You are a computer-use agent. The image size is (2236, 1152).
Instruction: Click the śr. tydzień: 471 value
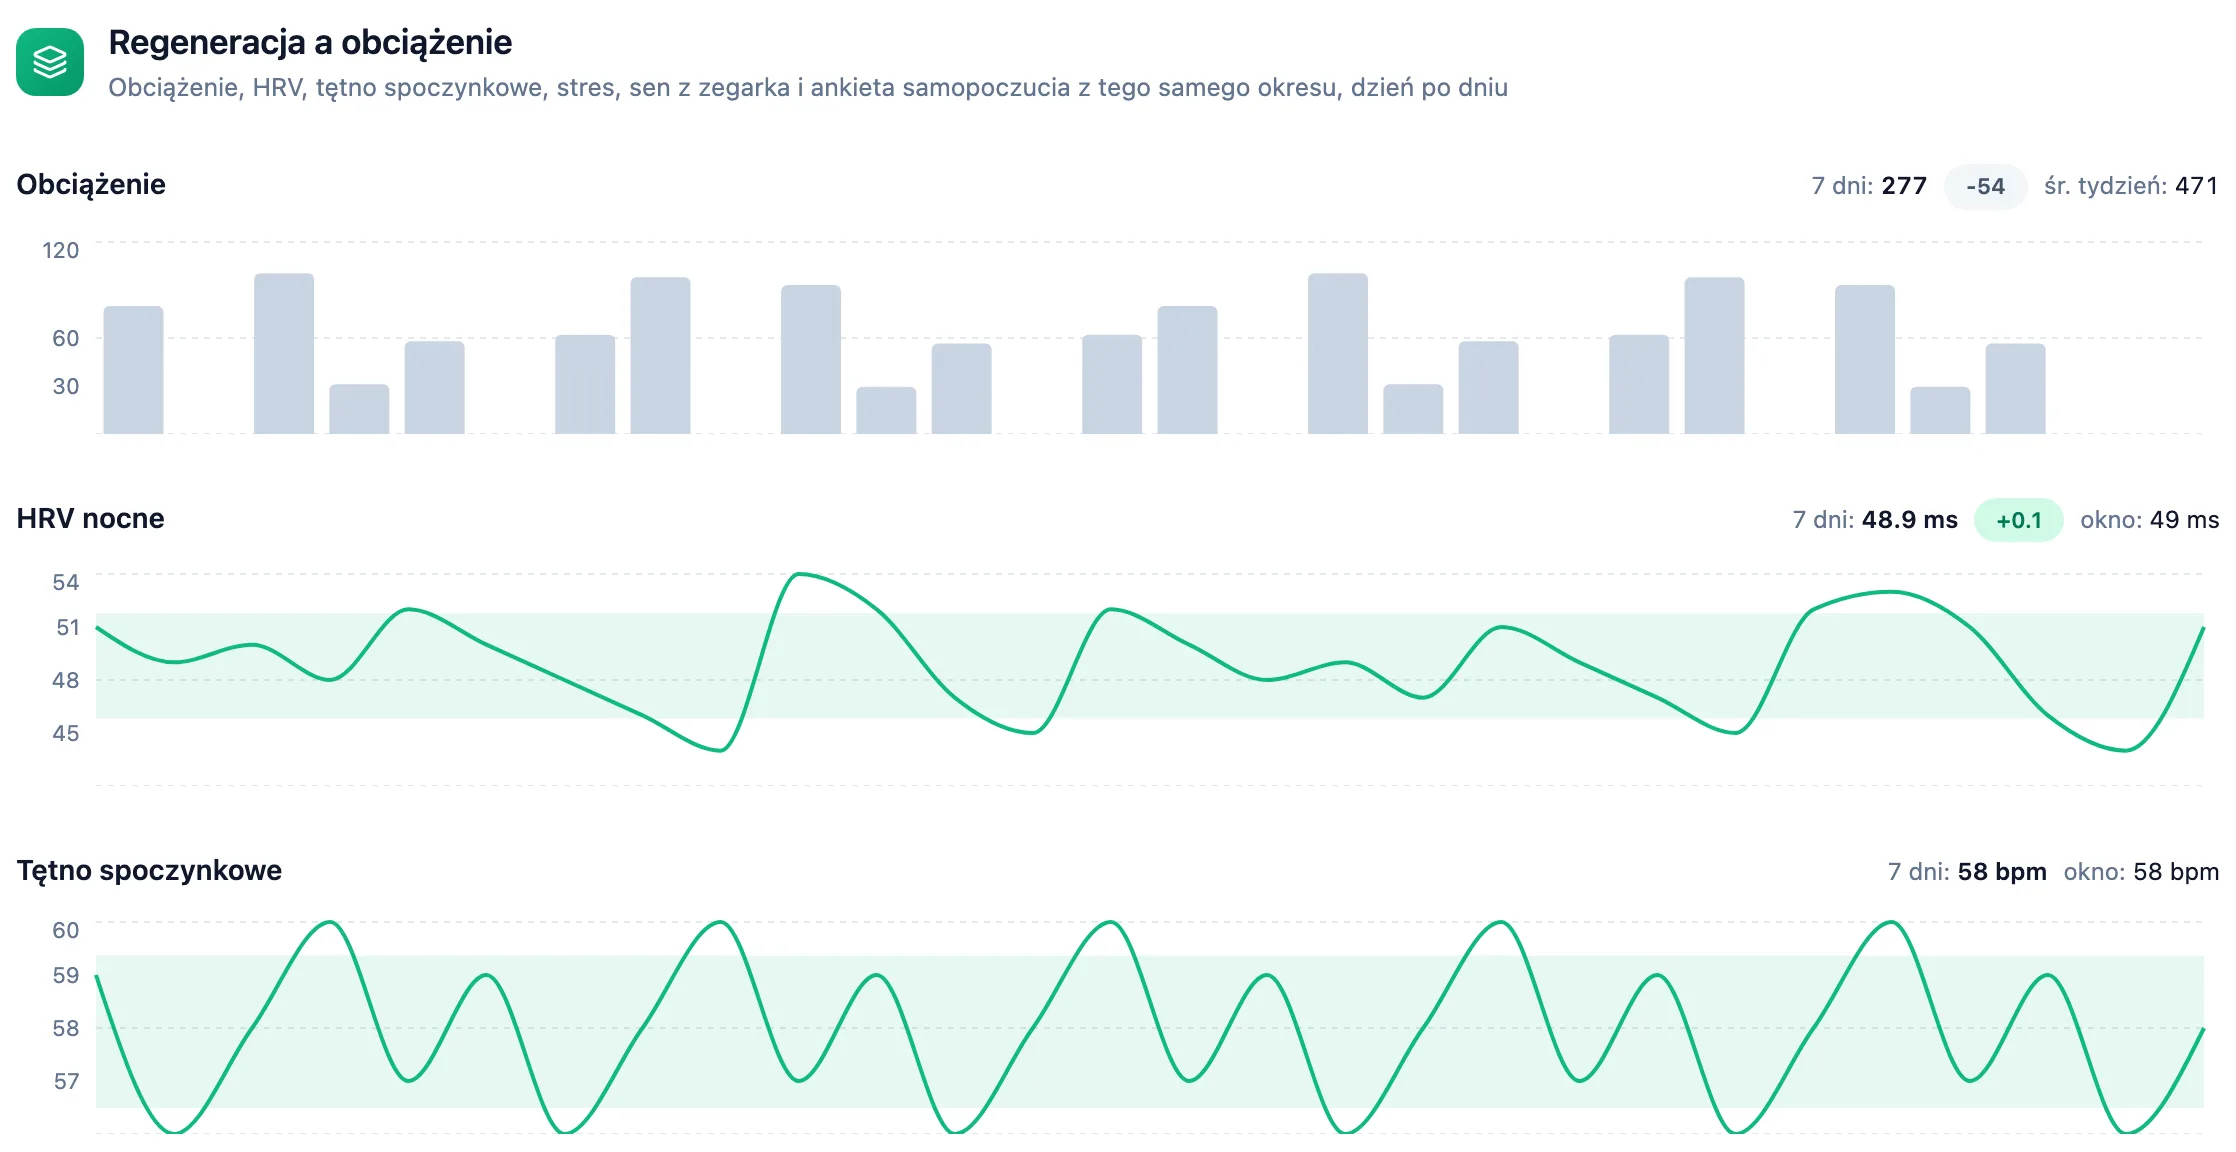pyautogui.click(x=2131, y=187)
